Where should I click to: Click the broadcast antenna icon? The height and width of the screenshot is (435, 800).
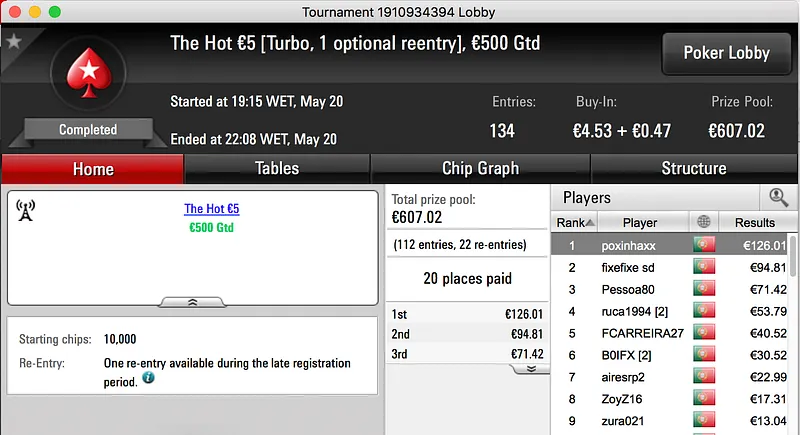(x=27, y=211)
